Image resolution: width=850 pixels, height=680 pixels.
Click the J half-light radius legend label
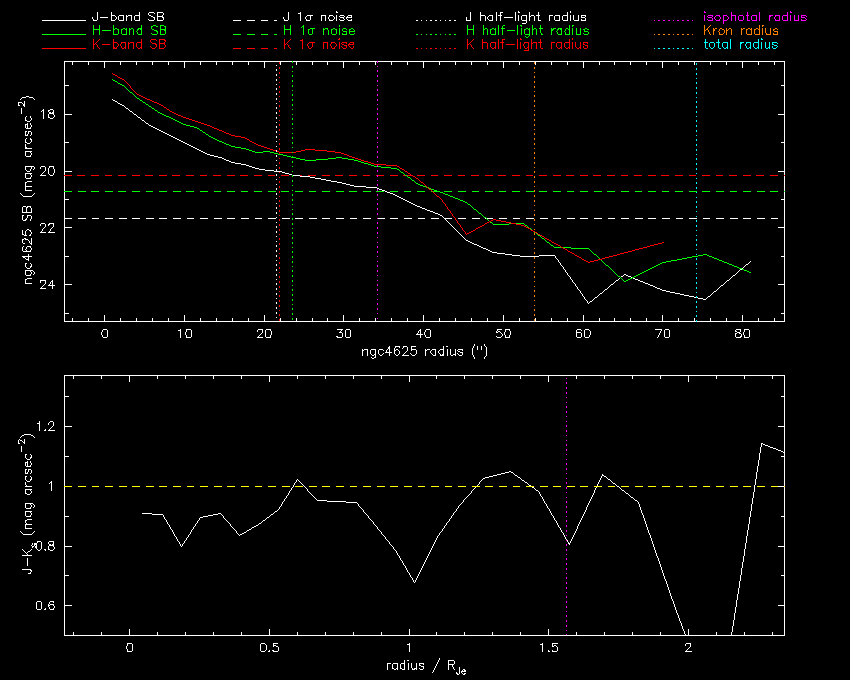pyautogui.click(x=526, y=19)
